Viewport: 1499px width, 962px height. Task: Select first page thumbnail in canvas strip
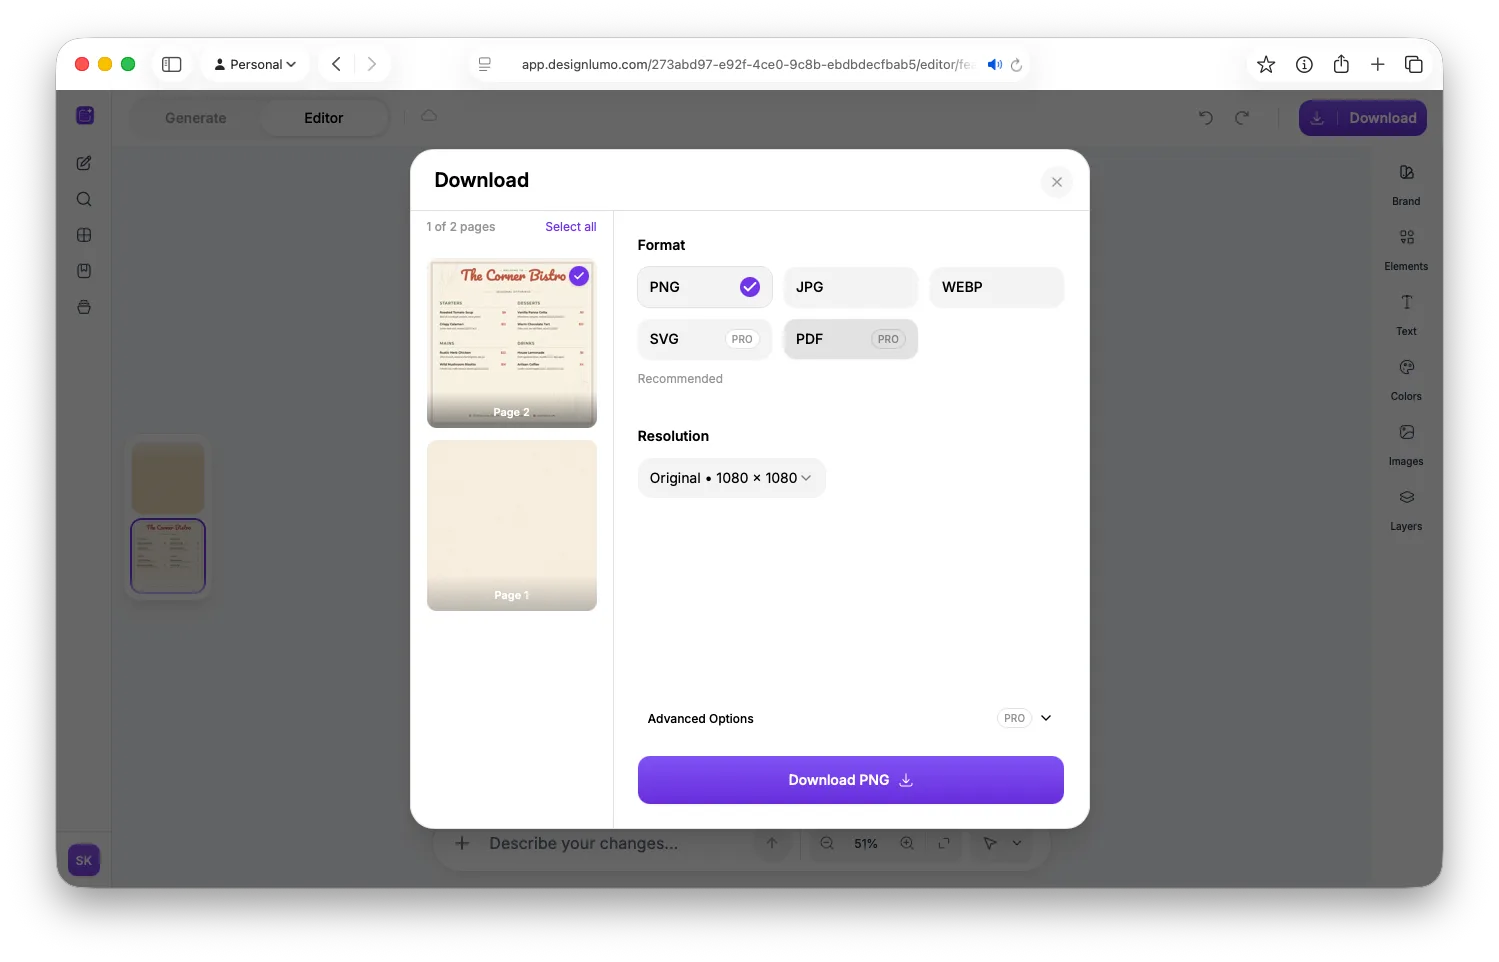tap(168, 478)
